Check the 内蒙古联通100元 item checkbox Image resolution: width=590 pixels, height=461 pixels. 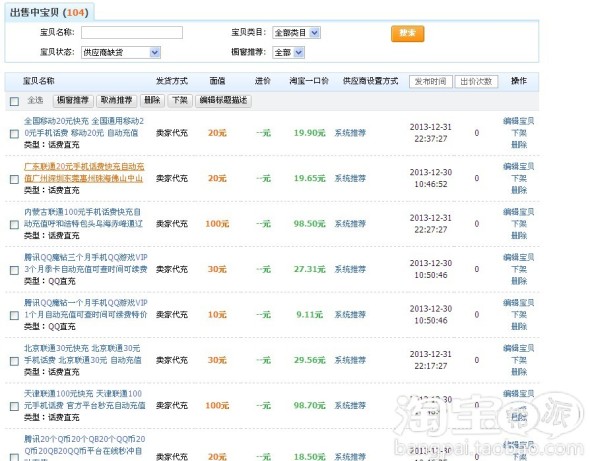pos(14,225)
